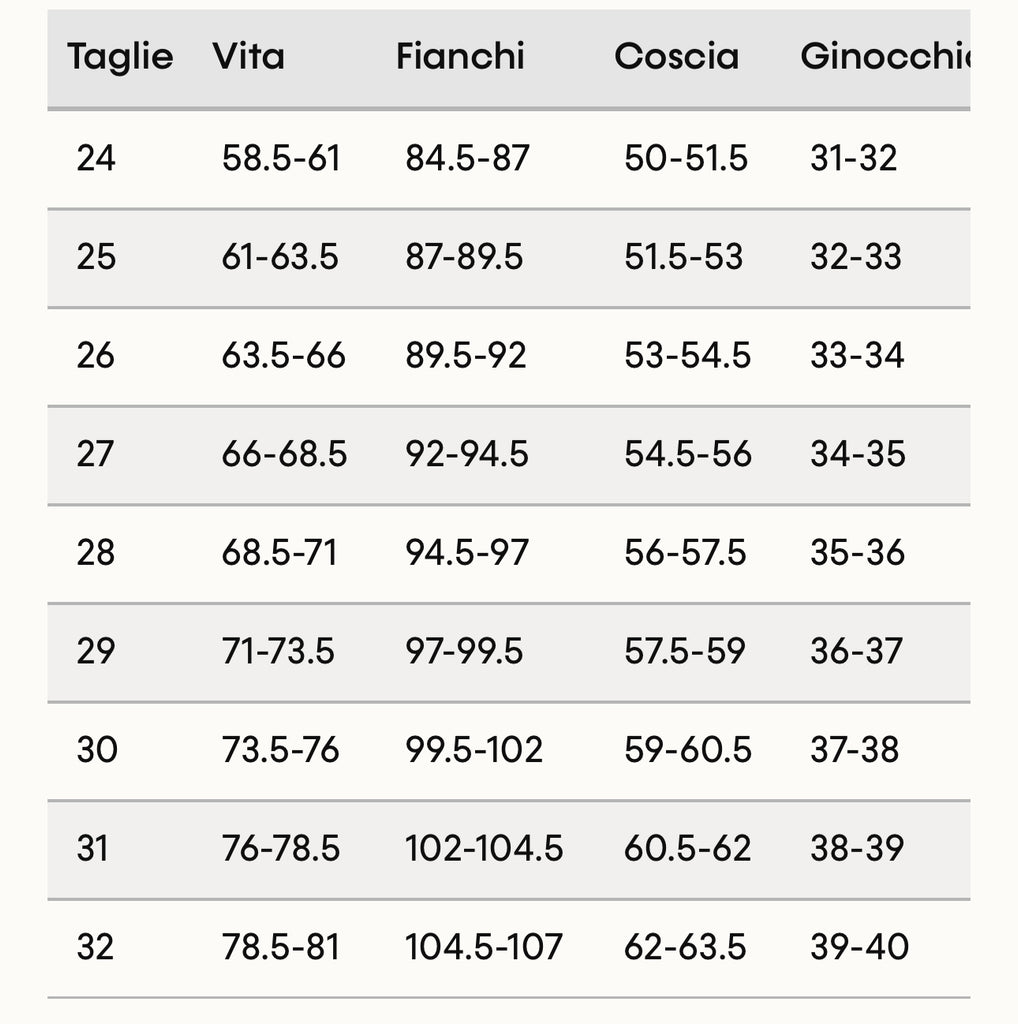Click the Fianchi cell 89.5-92
1018x1024 pixels.
465,355
